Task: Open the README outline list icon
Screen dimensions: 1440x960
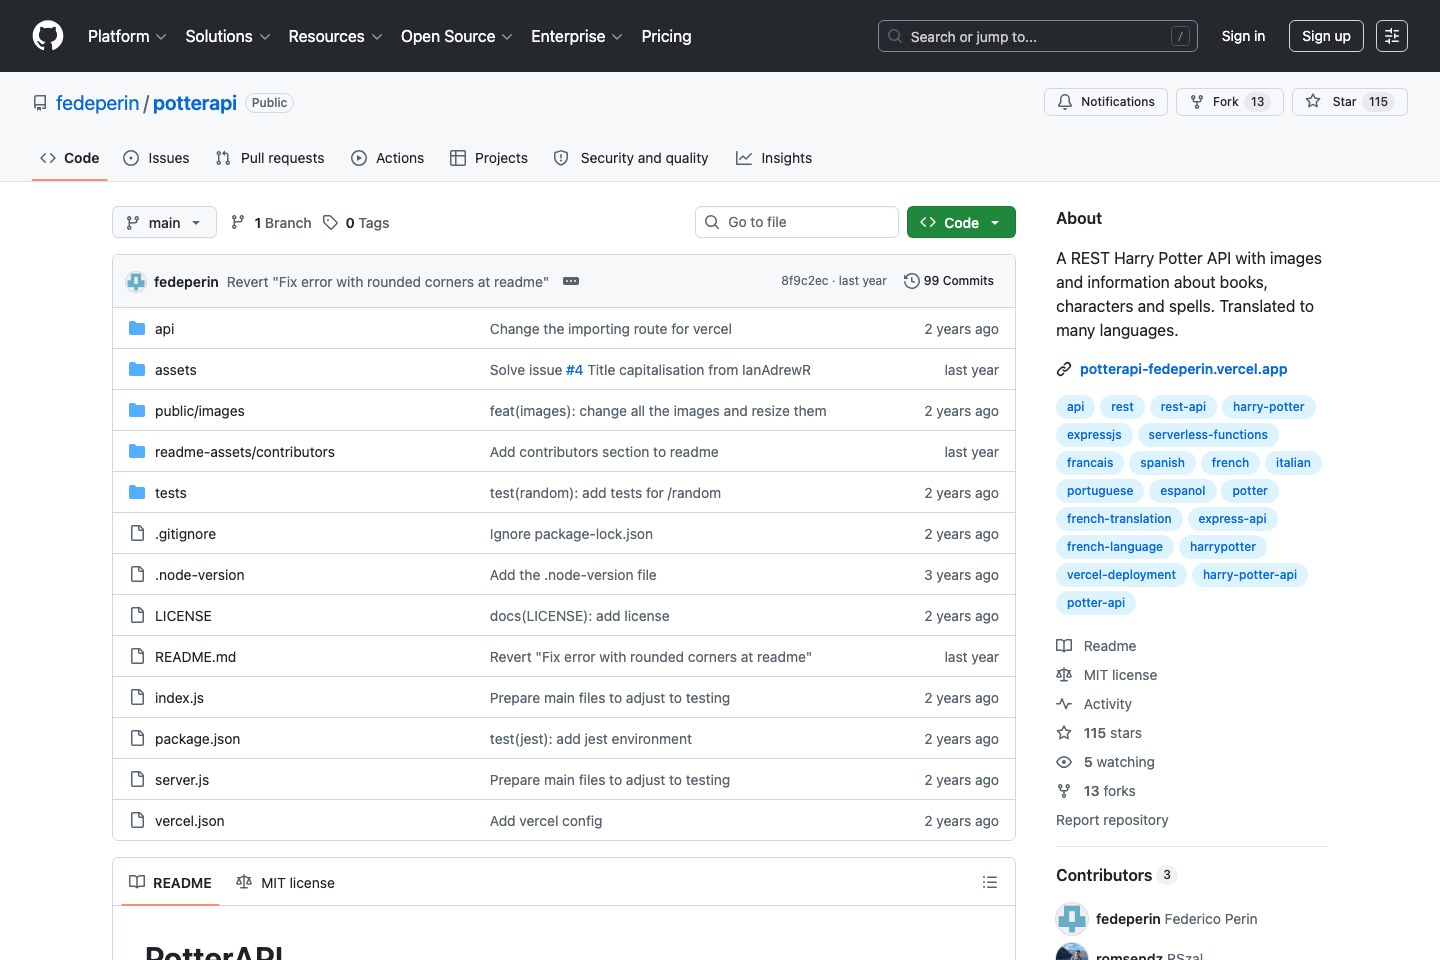Action: pyautogui.click(x=990, y=882)
